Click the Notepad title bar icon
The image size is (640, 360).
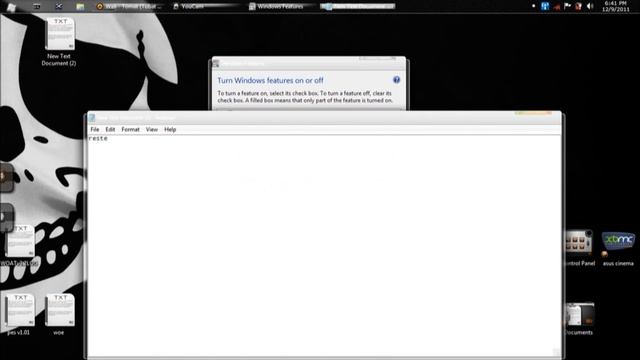tap(92, 118)
